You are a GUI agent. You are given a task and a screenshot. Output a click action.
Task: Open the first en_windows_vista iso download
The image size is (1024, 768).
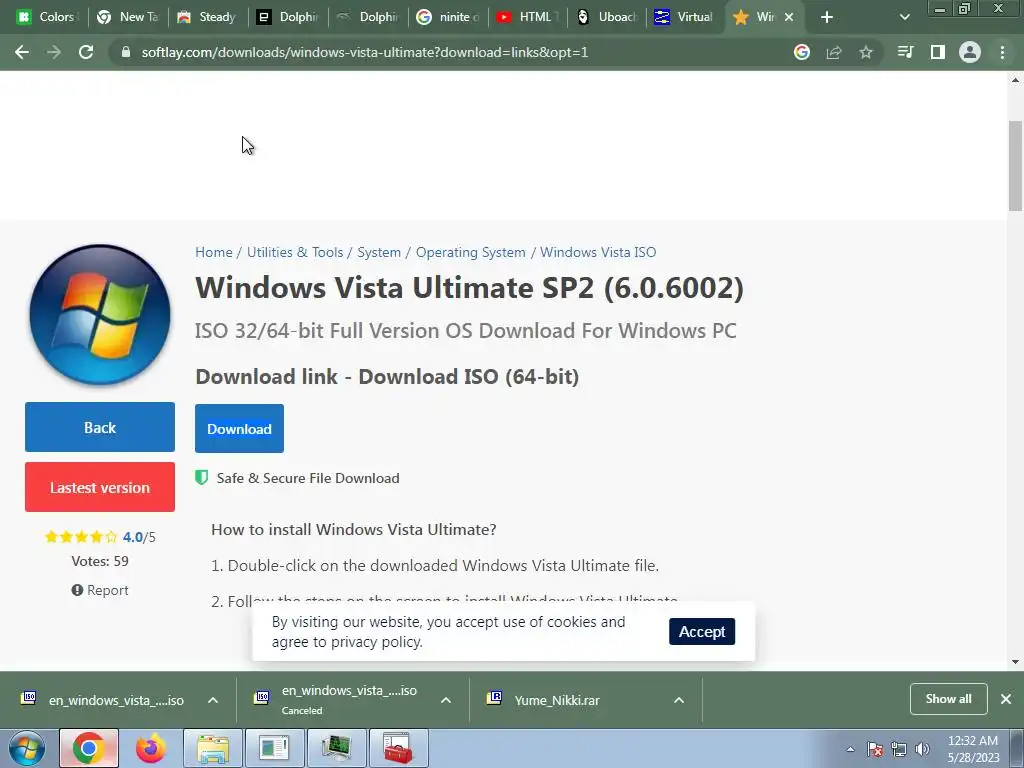[x=116, y=700]
